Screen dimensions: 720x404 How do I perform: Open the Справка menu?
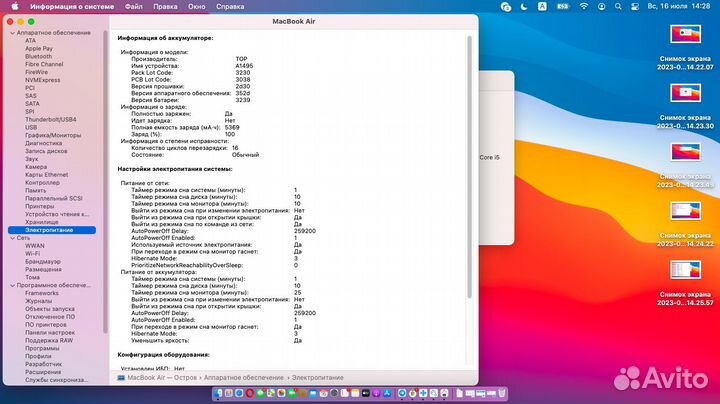coord(230,6)
